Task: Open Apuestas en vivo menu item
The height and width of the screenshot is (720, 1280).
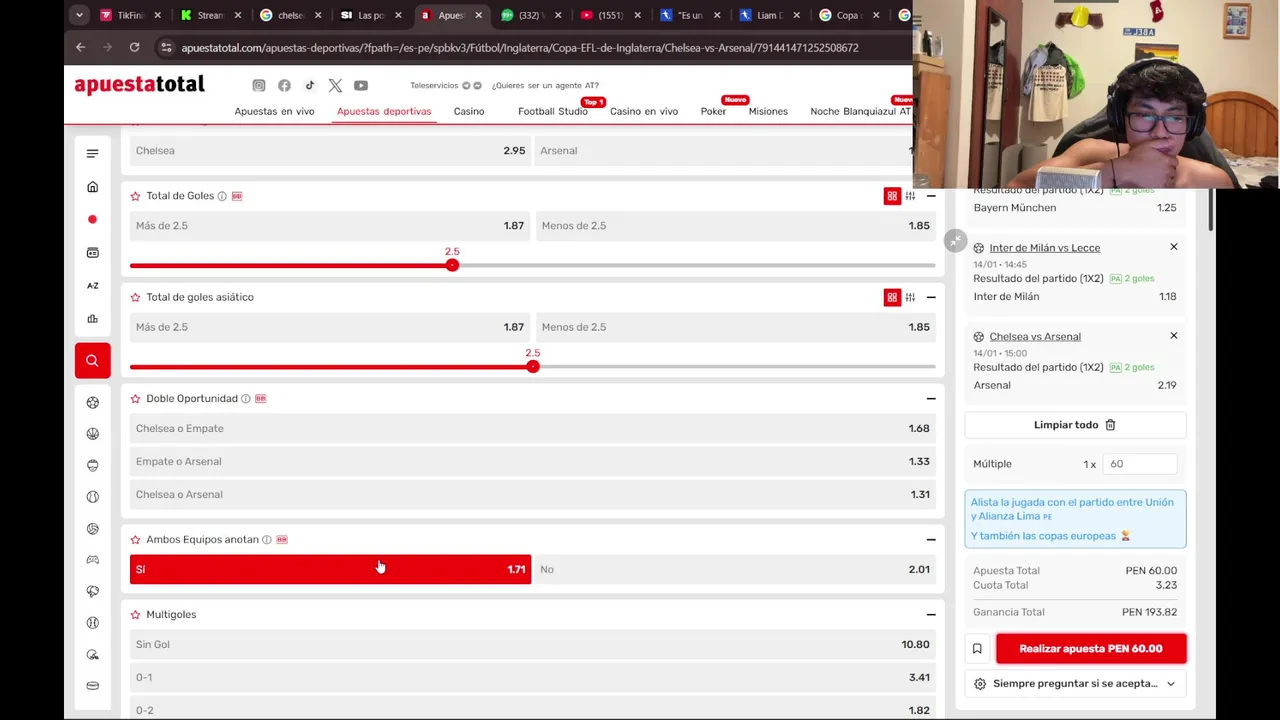Action: click(274, 111)
